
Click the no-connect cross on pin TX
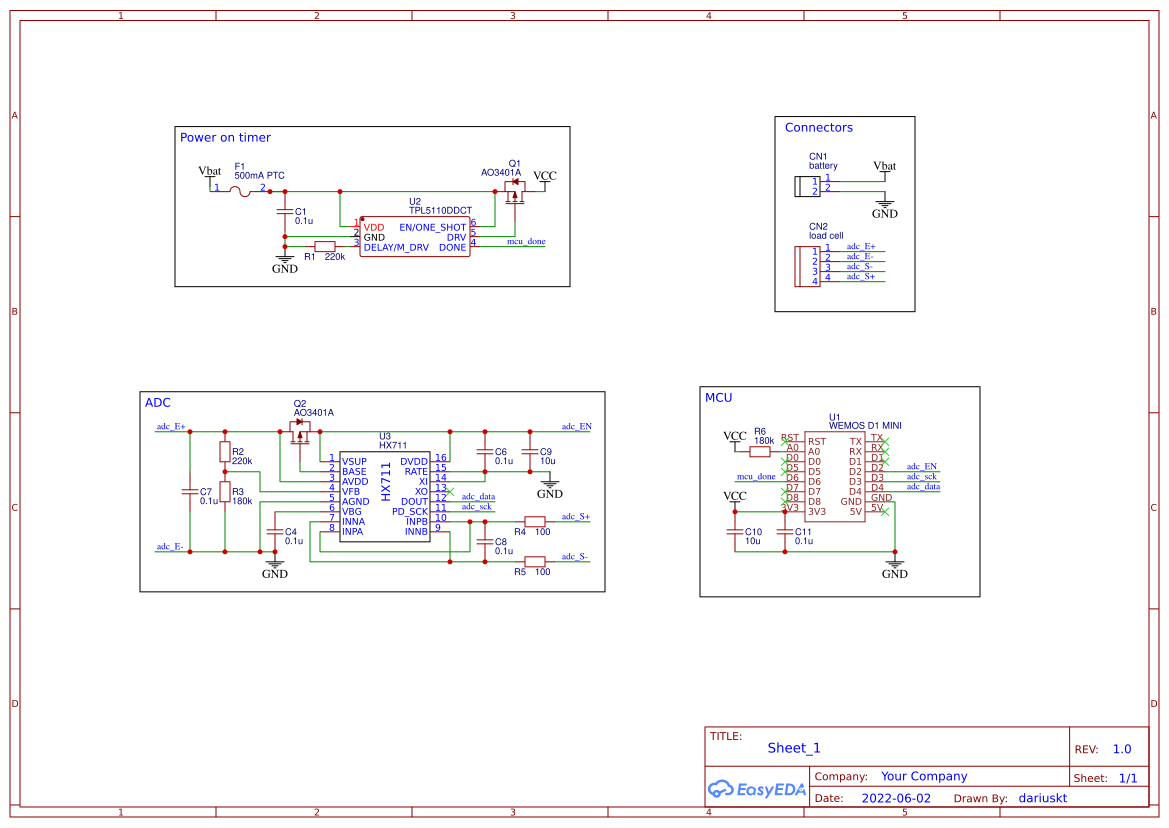(886, 441)
